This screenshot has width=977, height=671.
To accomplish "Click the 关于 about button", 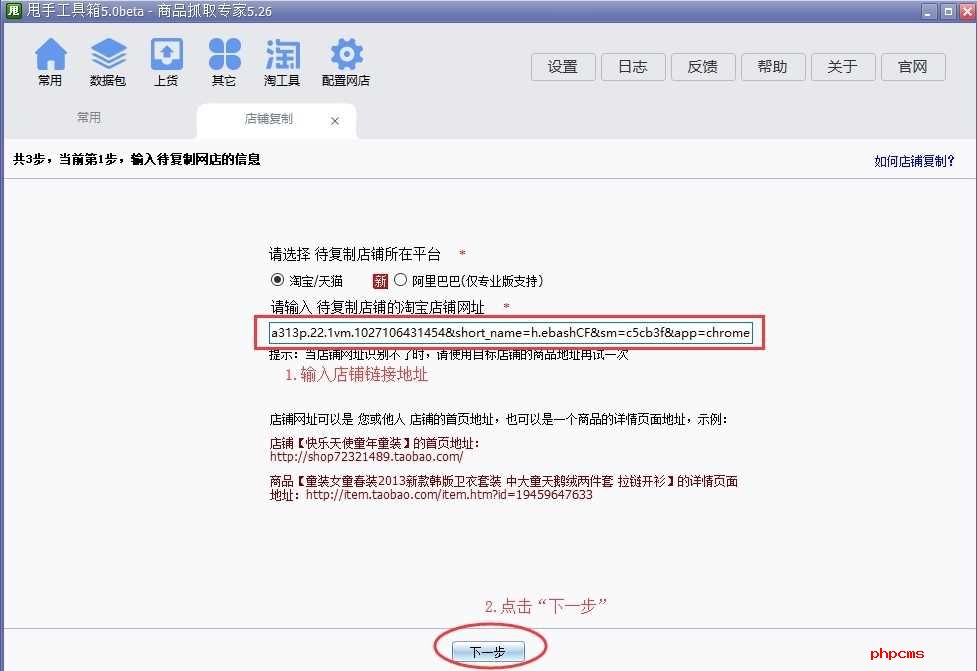I will (843, 67).
